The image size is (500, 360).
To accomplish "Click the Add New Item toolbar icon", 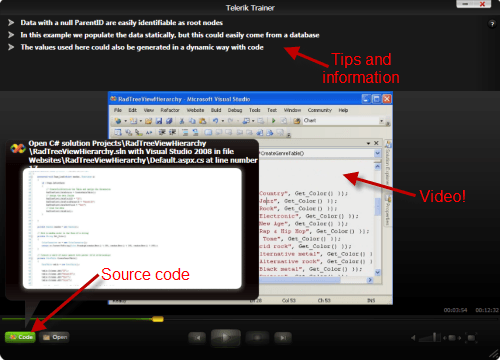I will 133,121.
